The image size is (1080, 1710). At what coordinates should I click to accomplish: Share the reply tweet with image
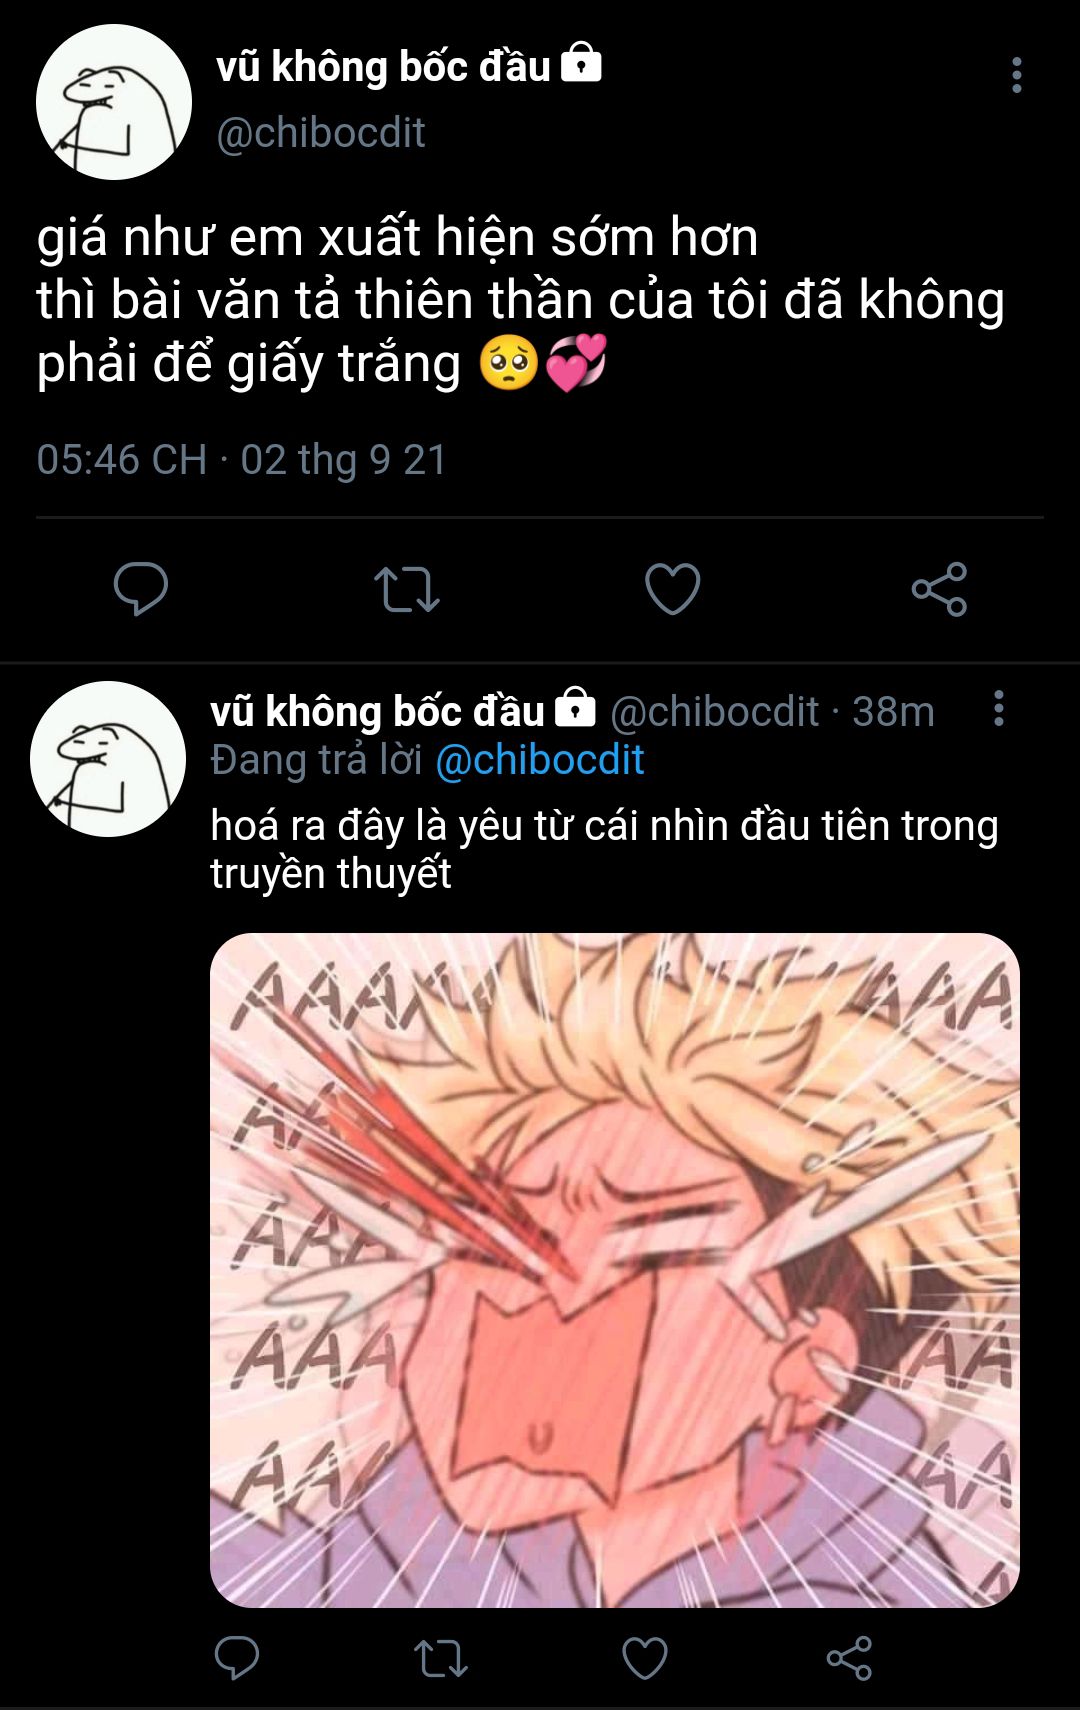pos(849,1658)
